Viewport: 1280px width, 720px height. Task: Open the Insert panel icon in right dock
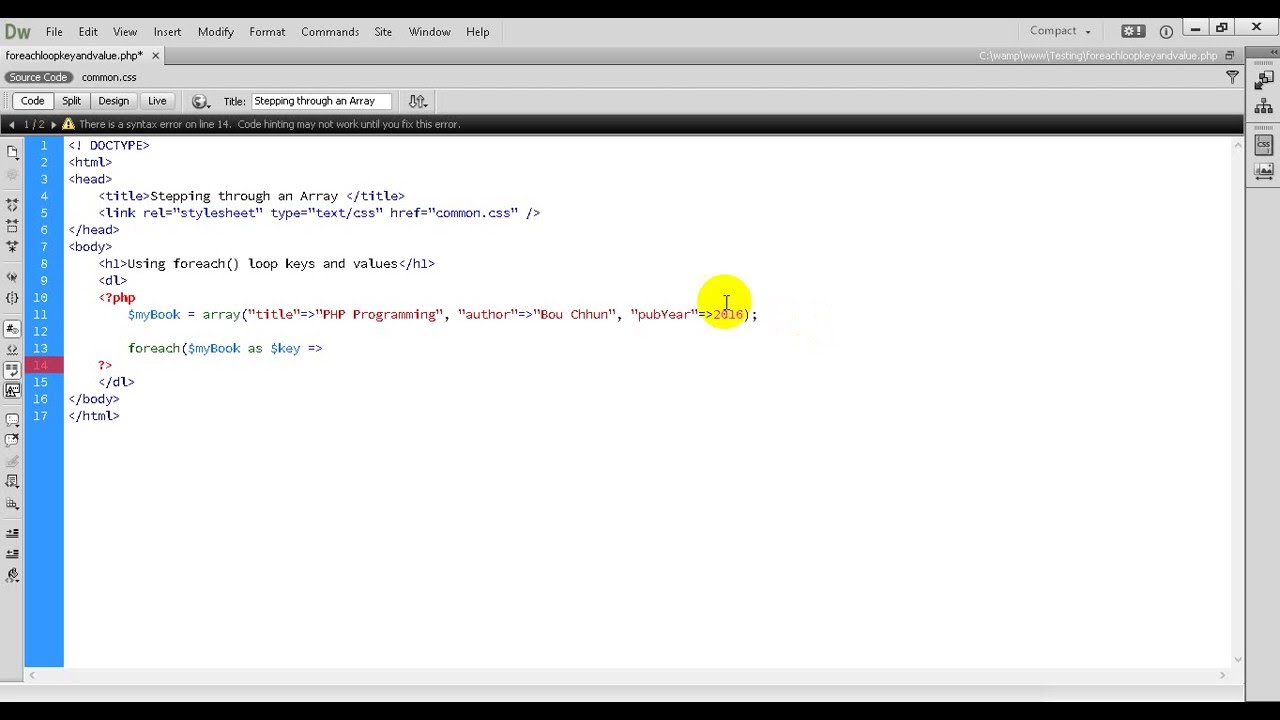point(1263,81)
